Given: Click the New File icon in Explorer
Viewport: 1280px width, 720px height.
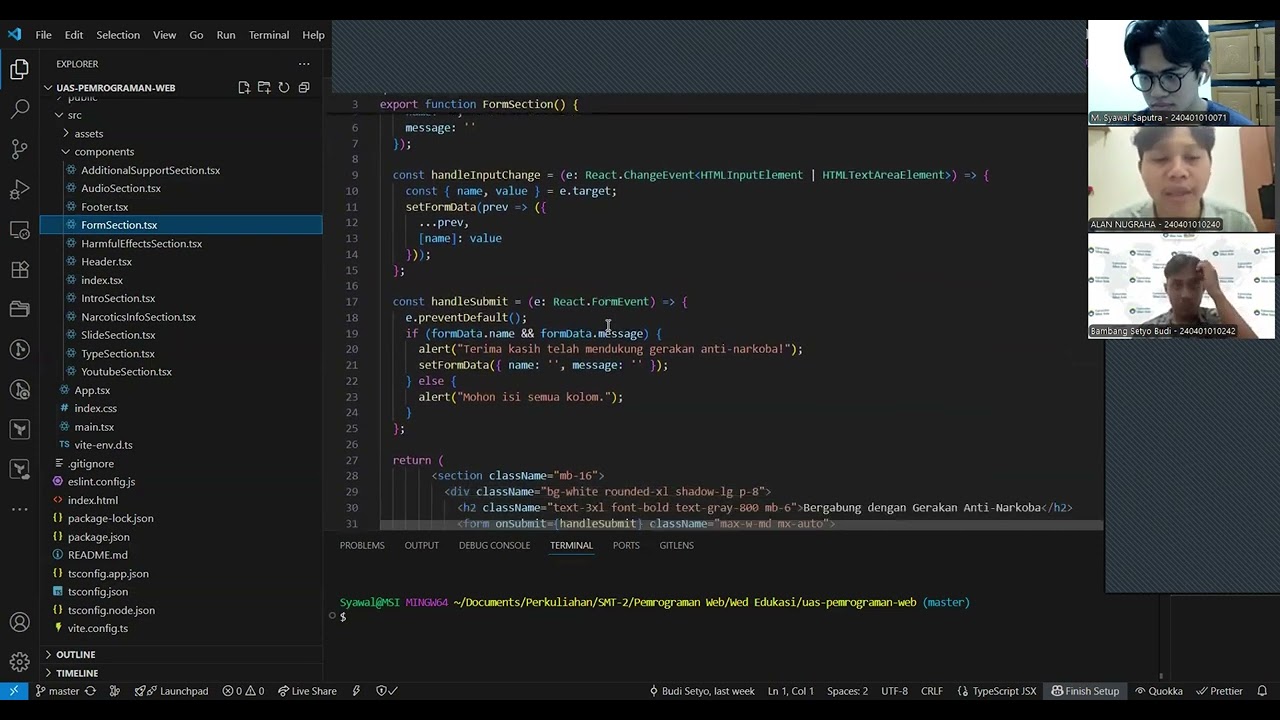Looking at the screenshot, I should click(x=244, y=88).
